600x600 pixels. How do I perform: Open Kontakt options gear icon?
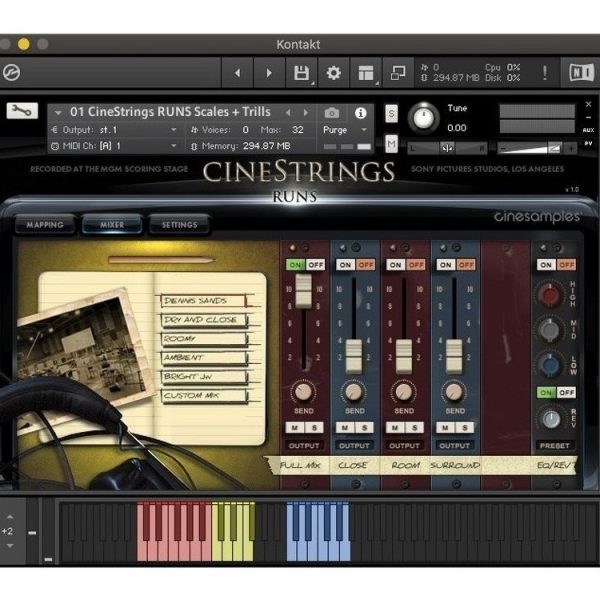pos(334,72)
